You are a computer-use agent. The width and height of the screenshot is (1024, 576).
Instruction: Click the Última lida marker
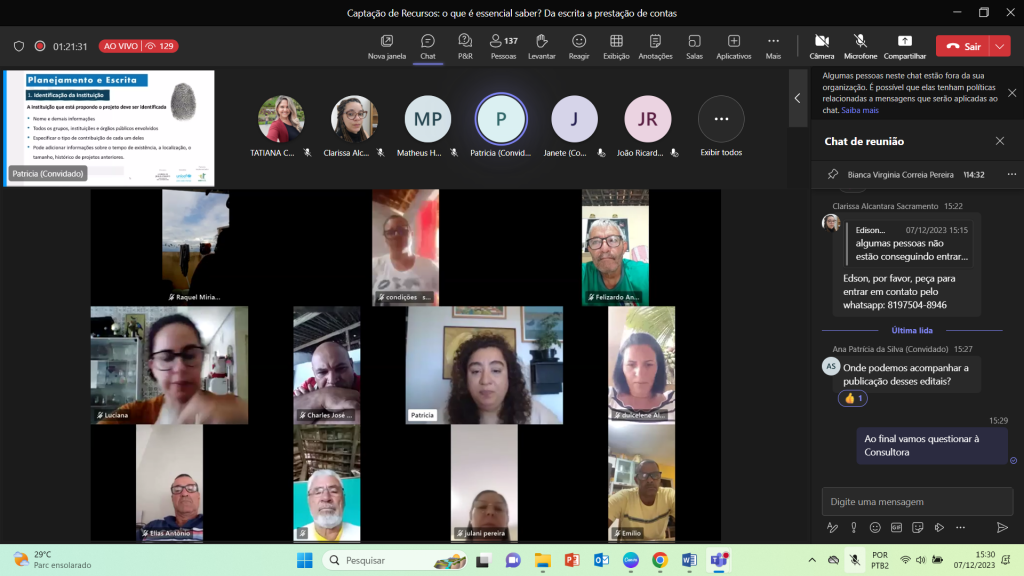[x=912, y=330]
